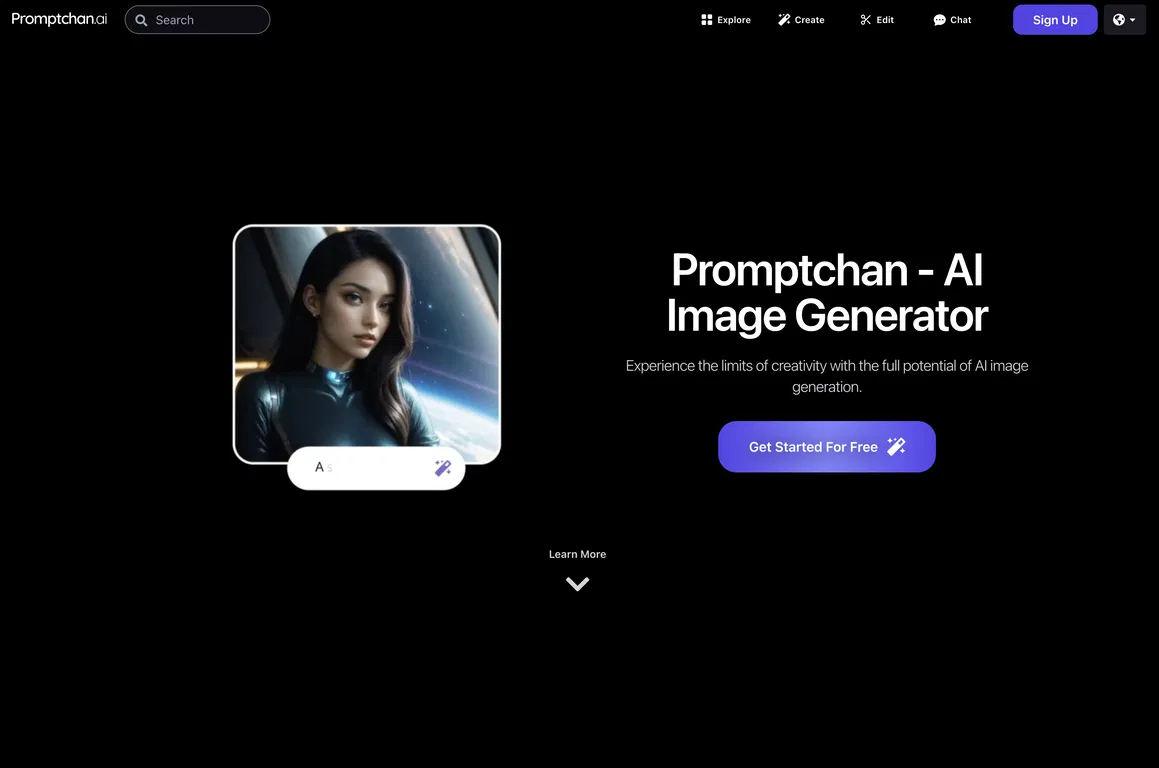Click the prompt text box under the image
This screenshot has height=768, width=1159.
(376, 468)
